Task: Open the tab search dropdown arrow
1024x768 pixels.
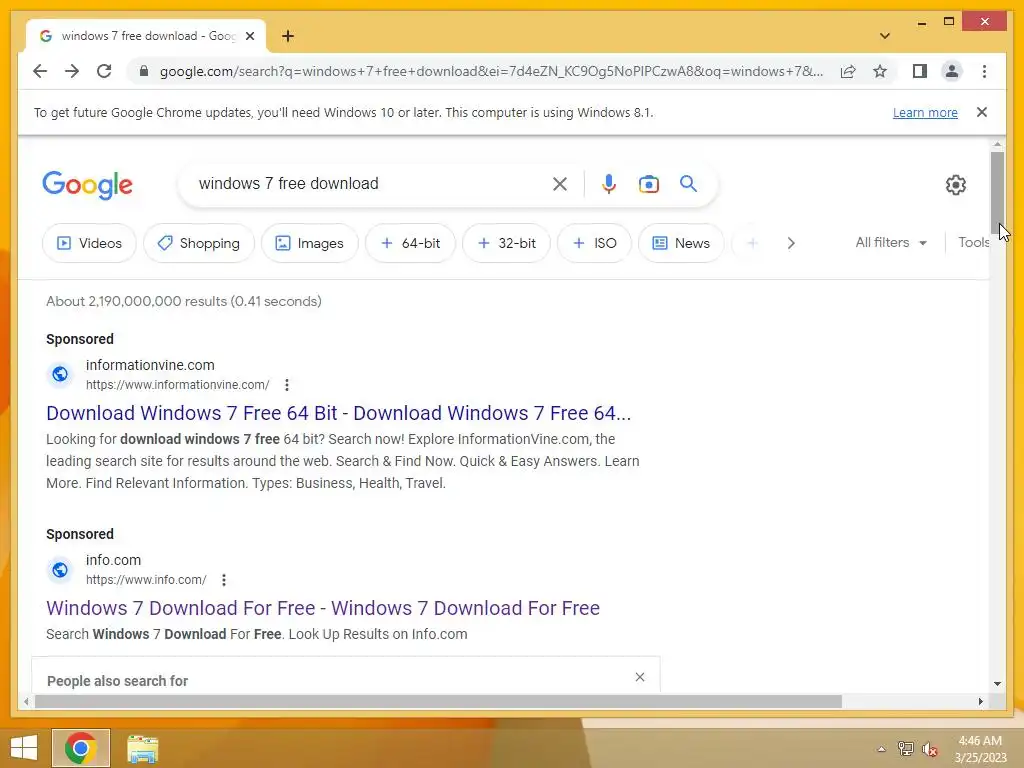Action: point(884,36)
